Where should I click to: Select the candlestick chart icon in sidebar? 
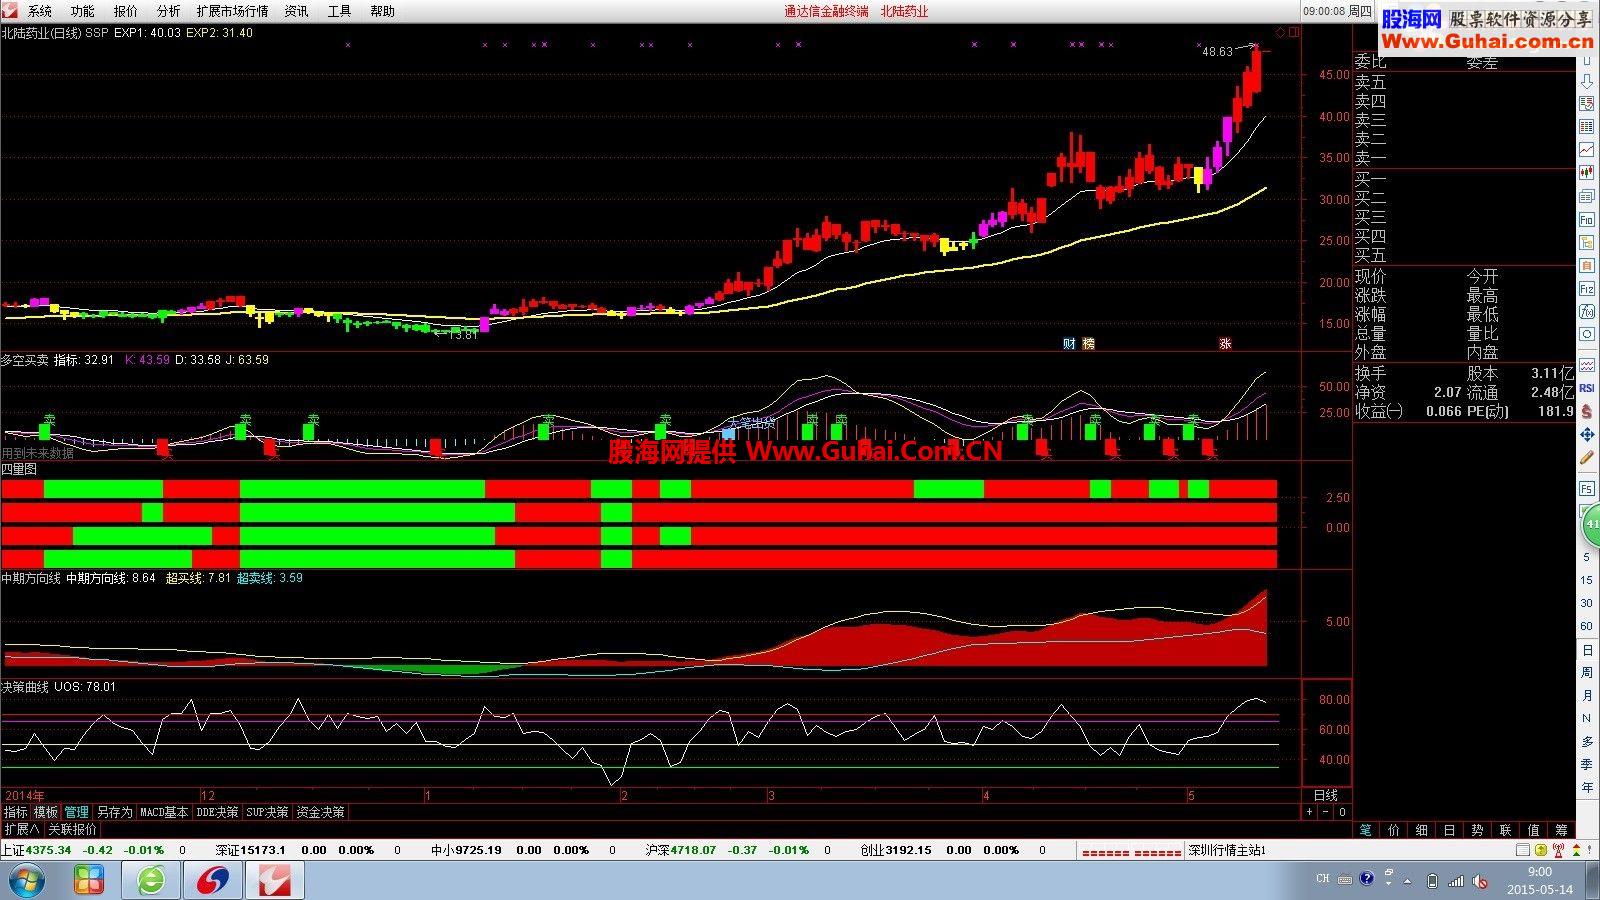pyautogui.click(x=1587, y=172)
